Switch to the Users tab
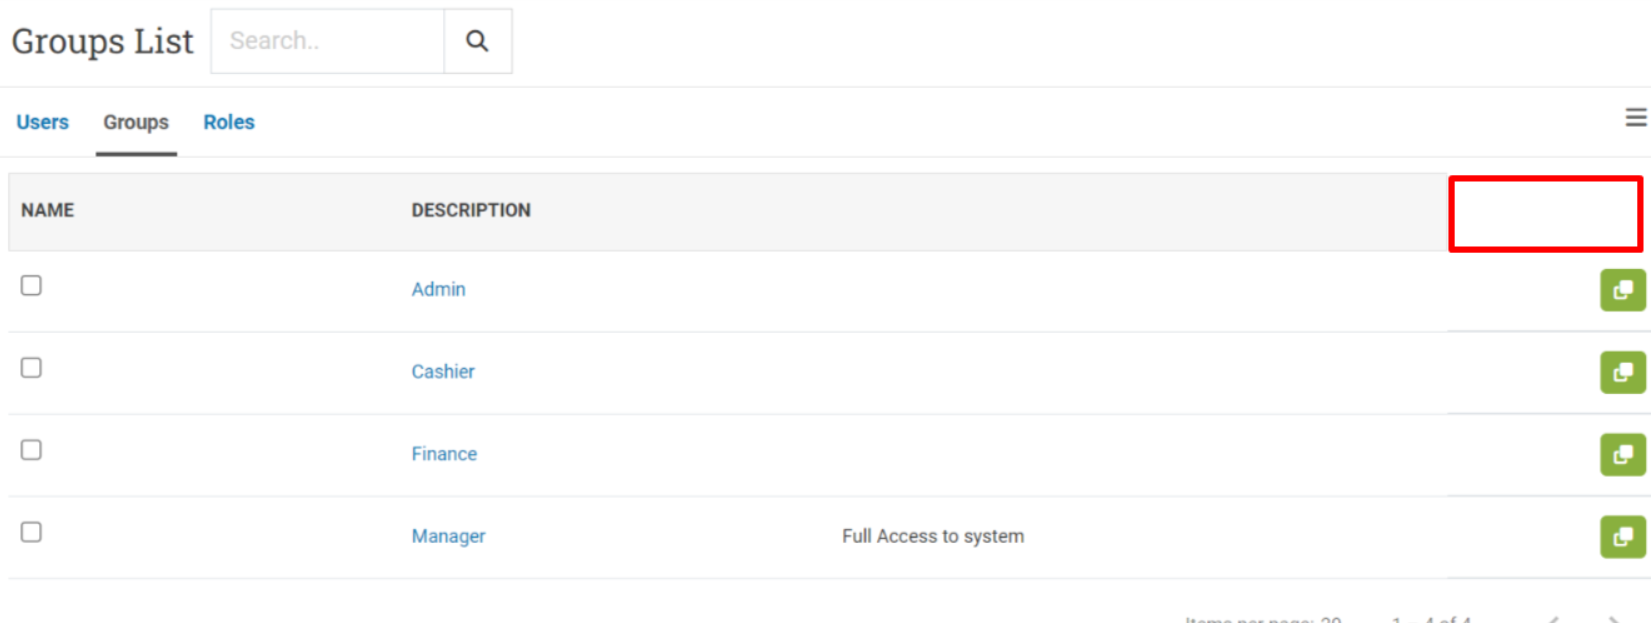Viewport: 1651px width, 623px height. (42, 122)
